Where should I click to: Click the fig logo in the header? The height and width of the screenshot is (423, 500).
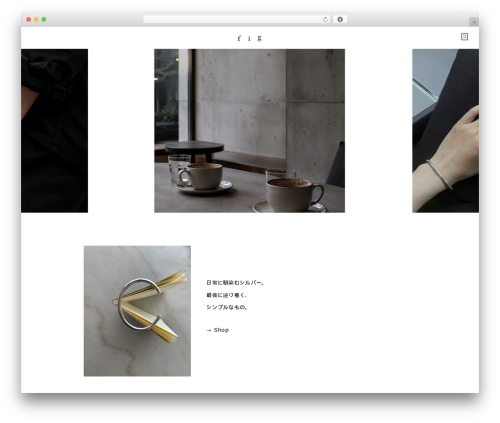point(249,38)
